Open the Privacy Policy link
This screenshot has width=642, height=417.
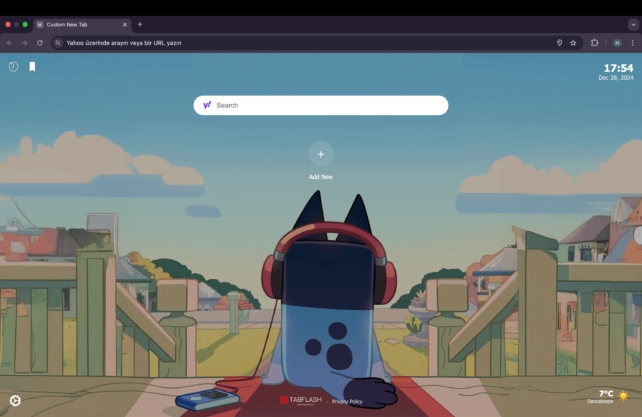point(347,401)
